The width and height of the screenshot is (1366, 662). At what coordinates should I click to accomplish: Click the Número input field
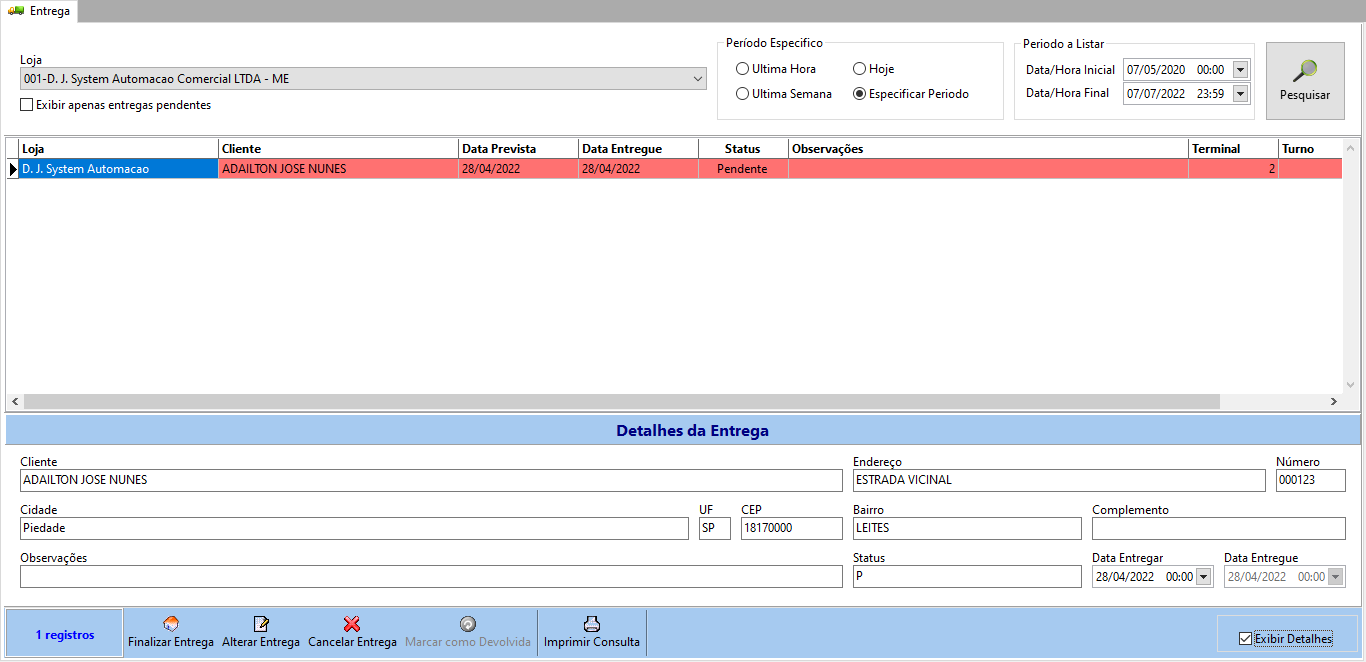point(1311,480)
